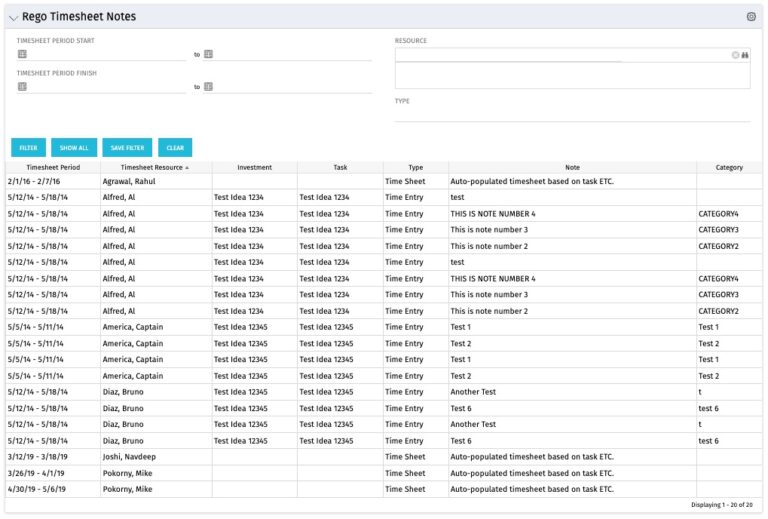Sort by Type column header

tap(415, 167)
